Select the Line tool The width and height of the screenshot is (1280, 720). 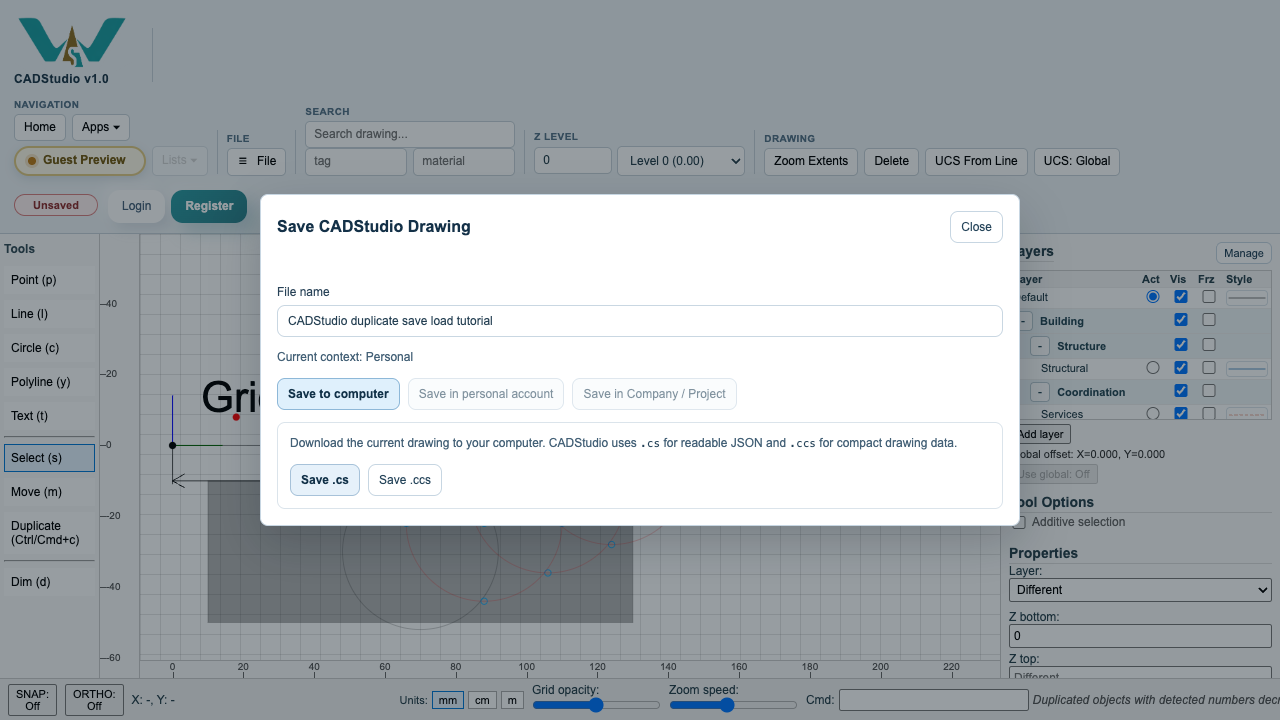pyautogui.click(x=49, y=314)
